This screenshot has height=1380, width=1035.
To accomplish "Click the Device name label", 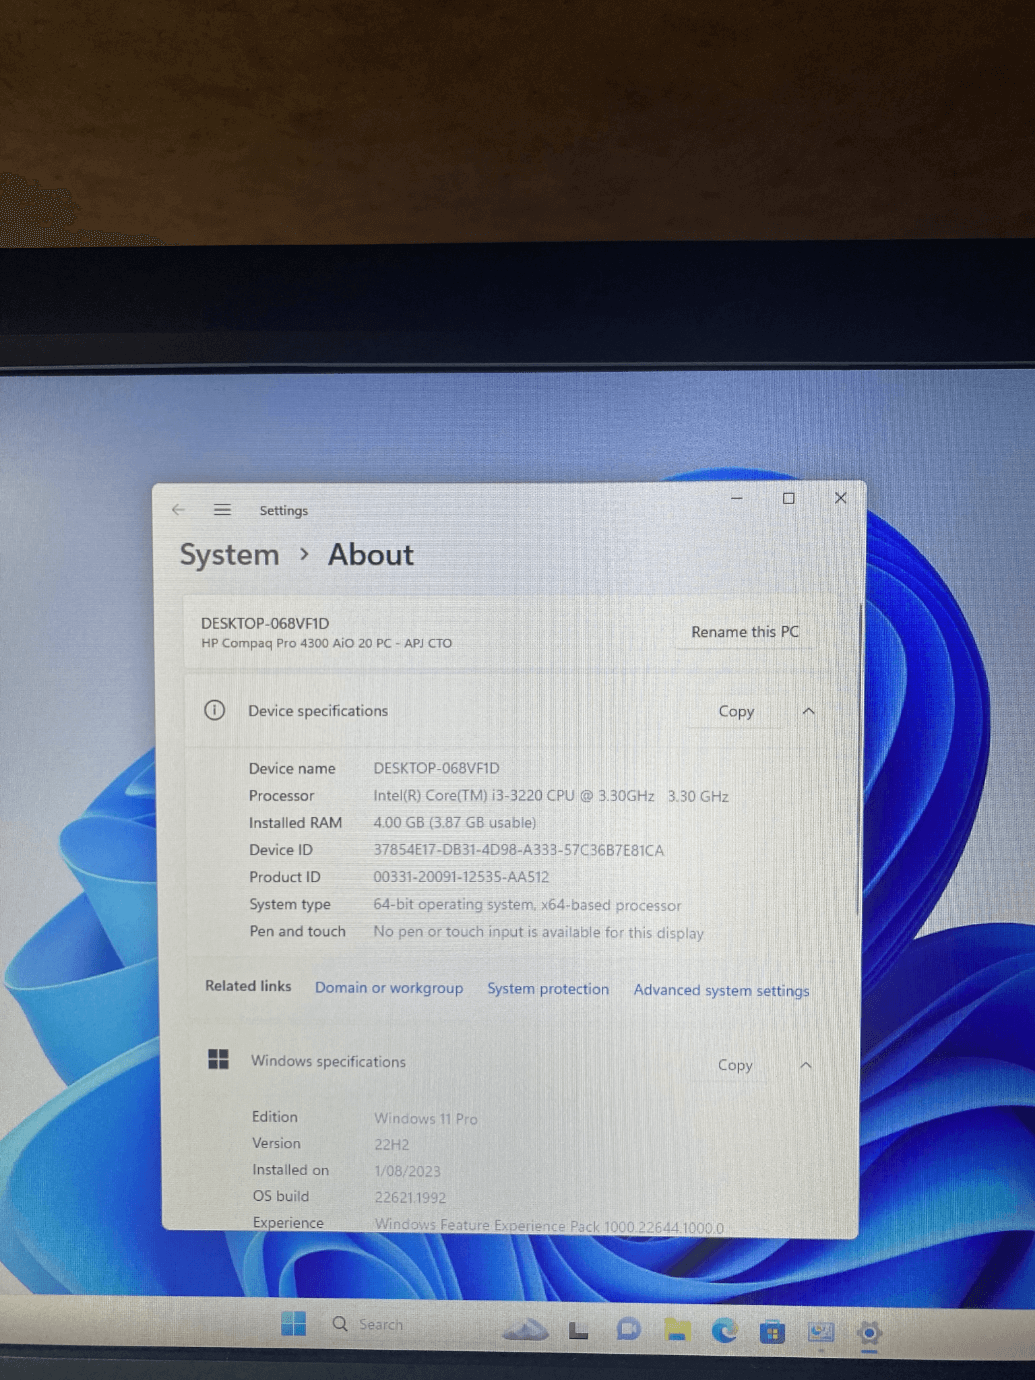I will pyautogui.click(x=292, y=768).
